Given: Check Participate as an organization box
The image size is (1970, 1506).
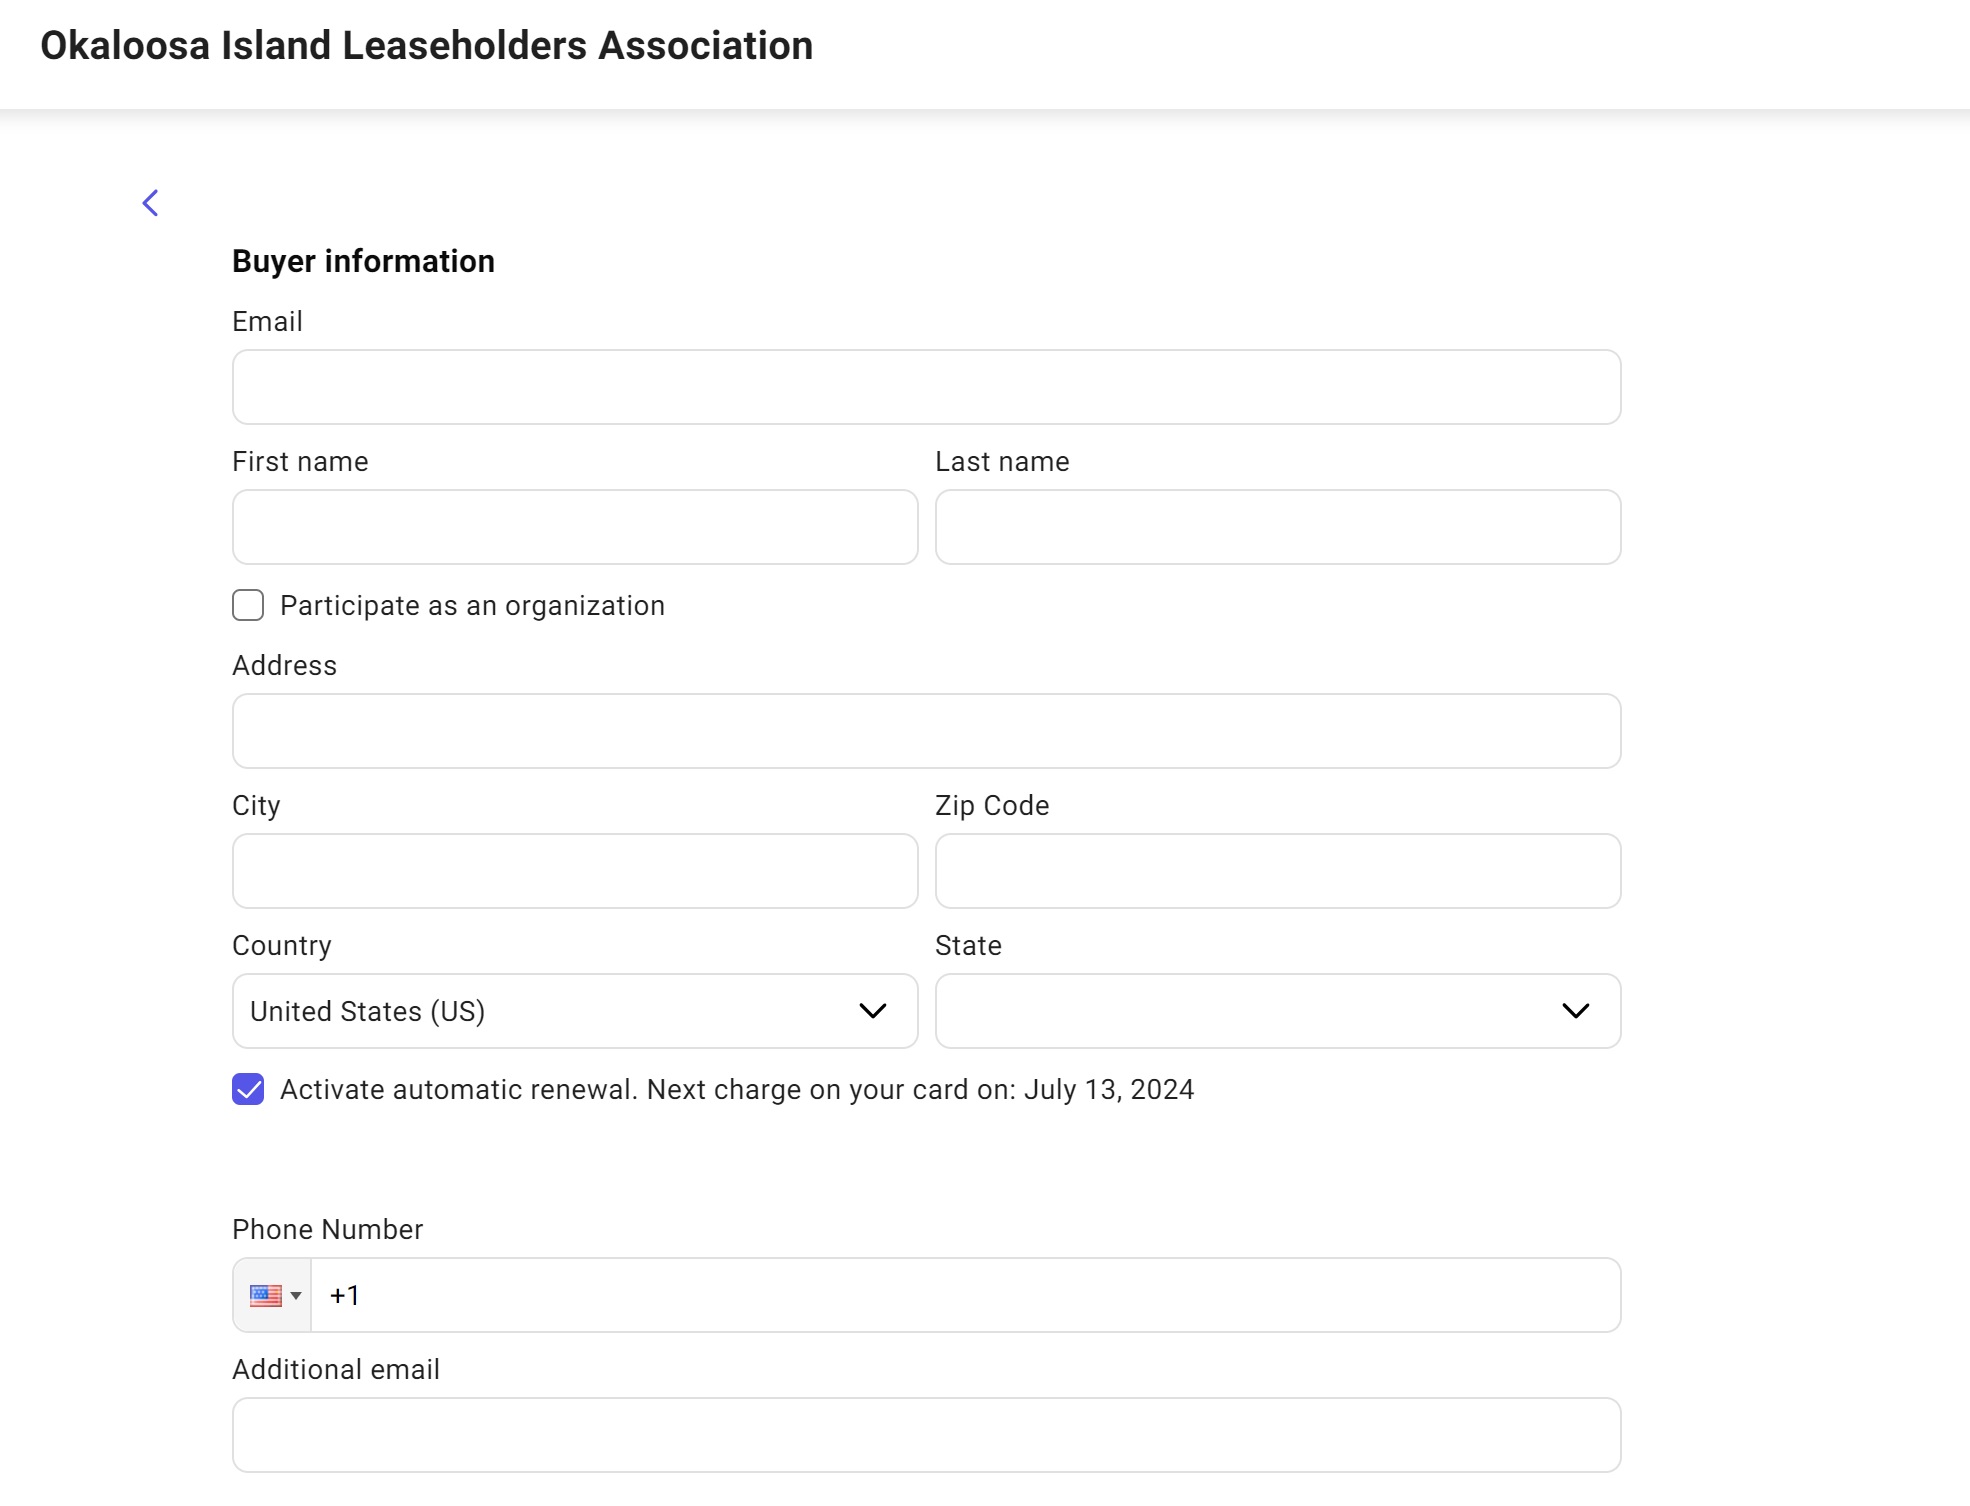Looking at the screenshot, I should click(x=248, y=605).
